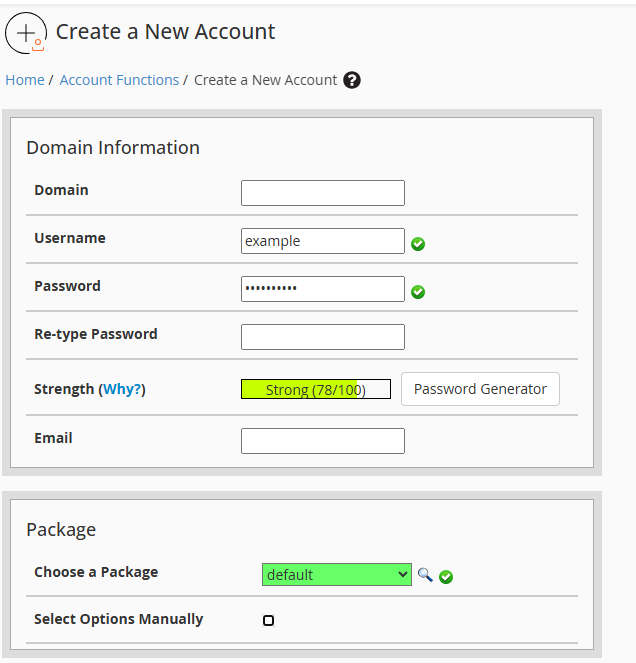
Task: Open Account Functions breadcrumb link
Action: pos(119,80)
